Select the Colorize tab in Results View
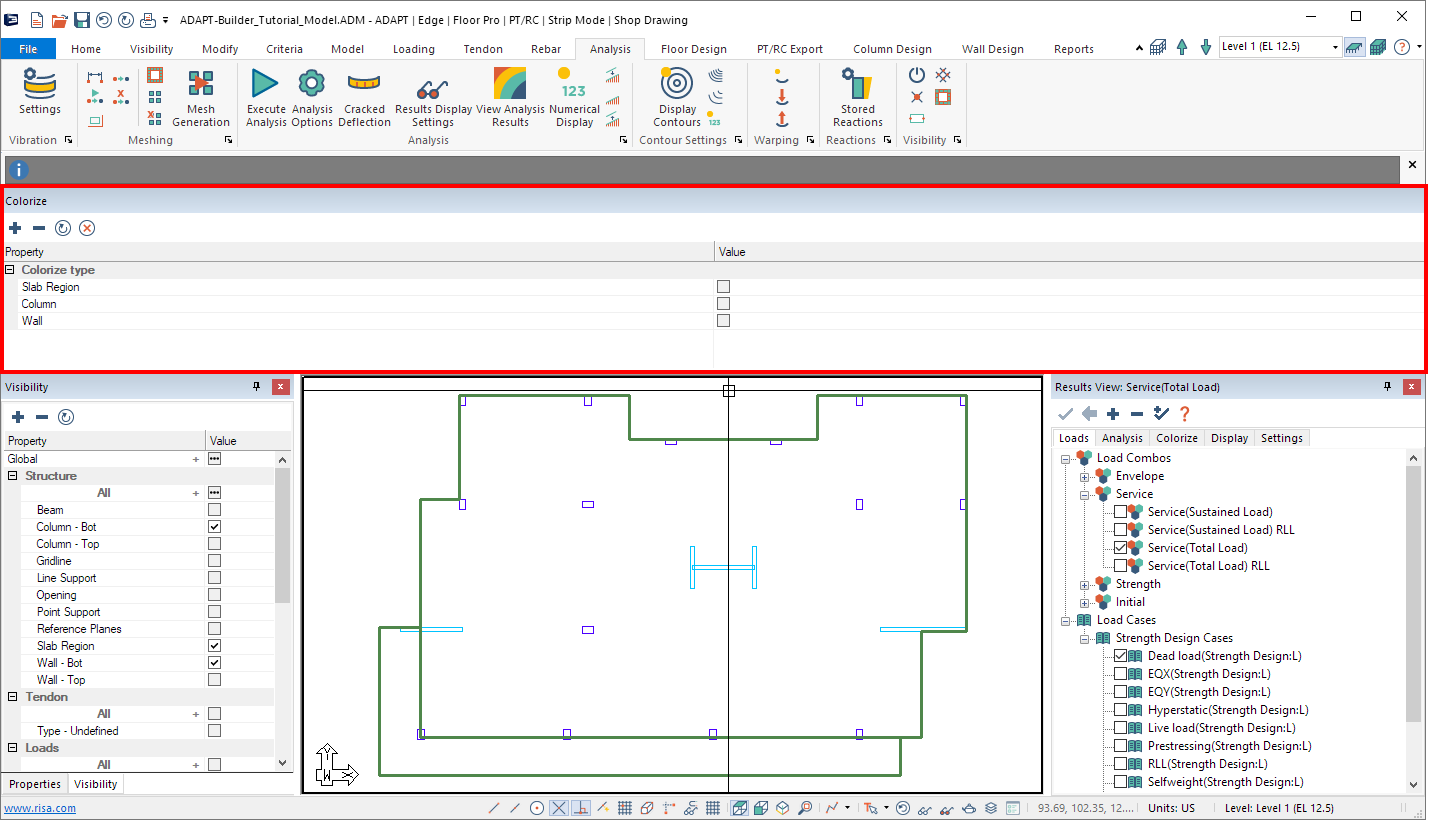Viewport: 1429px width, 820px height. point(1176,438)
